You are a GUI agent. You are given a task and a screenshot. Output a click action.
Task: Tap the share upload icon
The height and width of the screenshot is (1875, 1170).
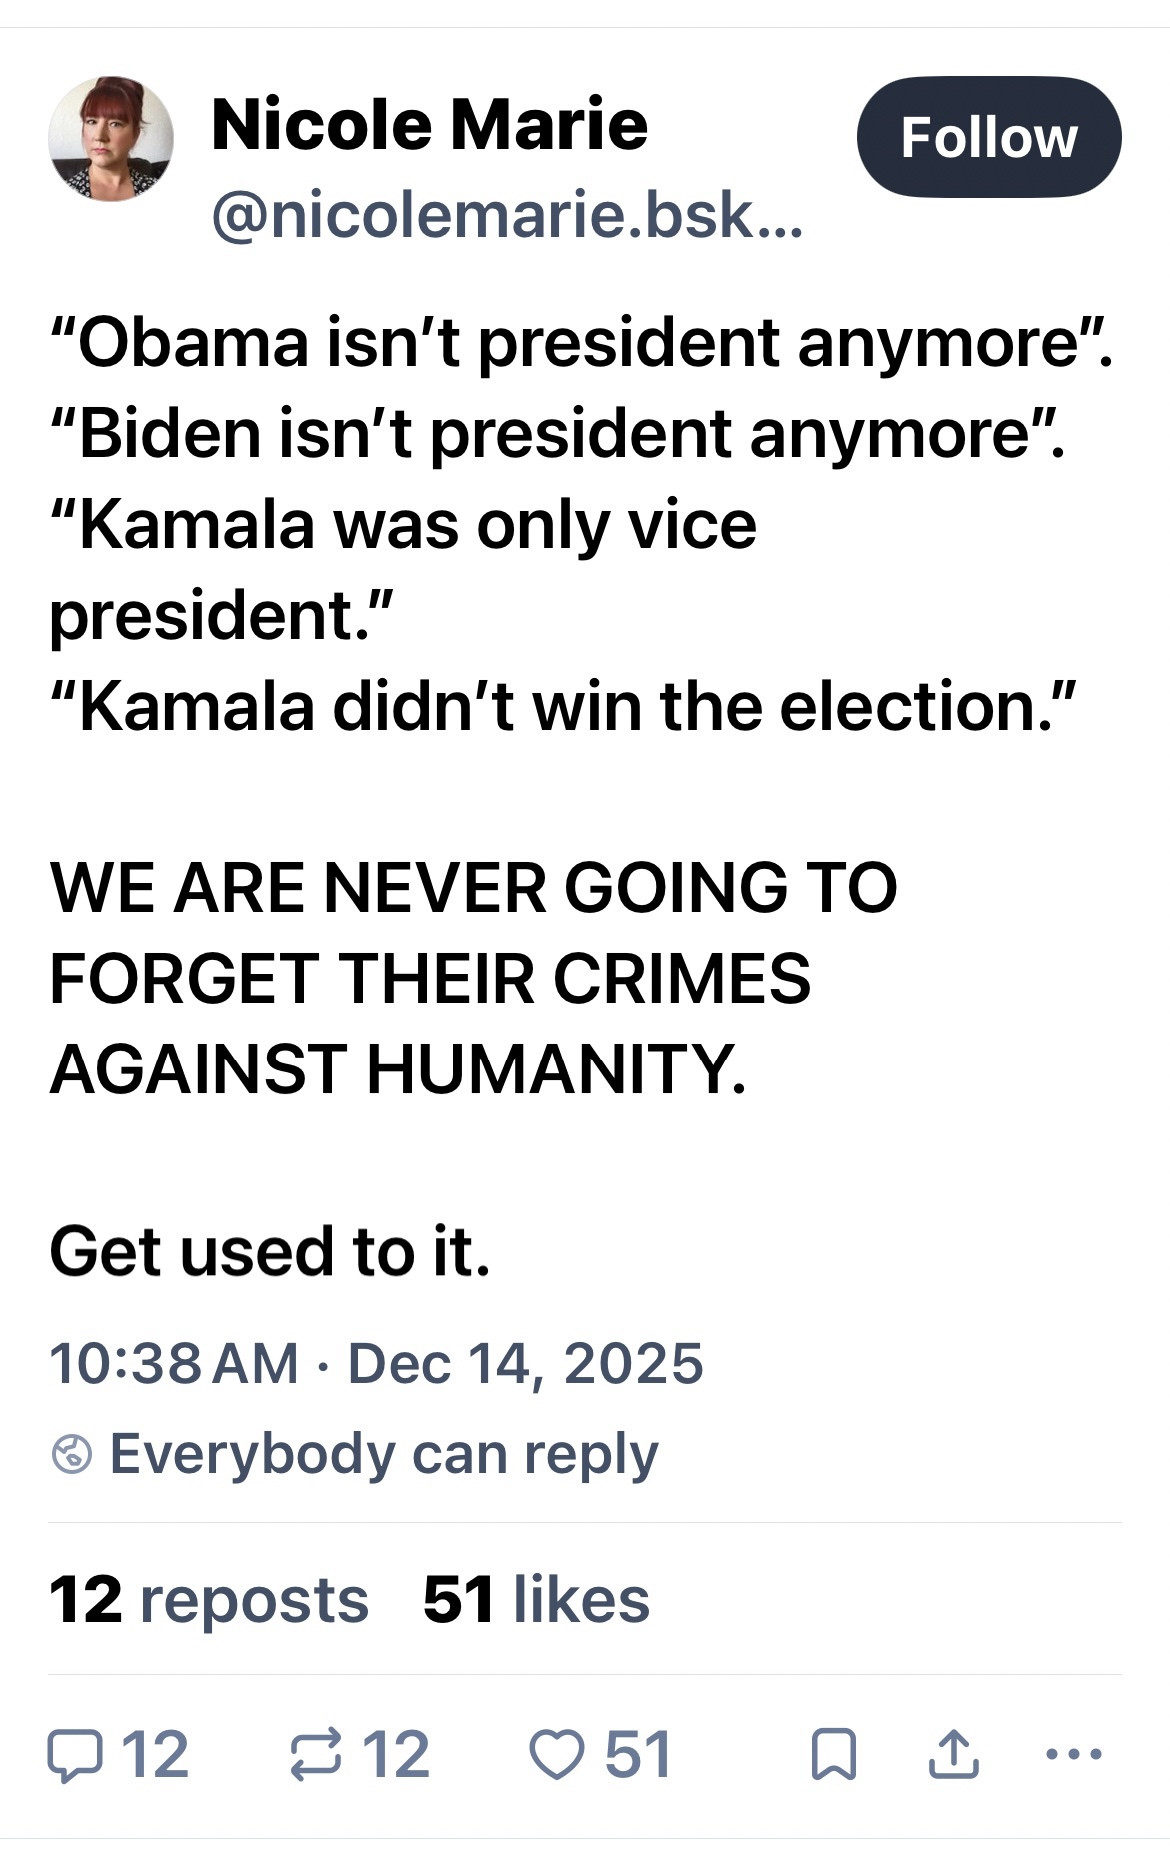953,1757
